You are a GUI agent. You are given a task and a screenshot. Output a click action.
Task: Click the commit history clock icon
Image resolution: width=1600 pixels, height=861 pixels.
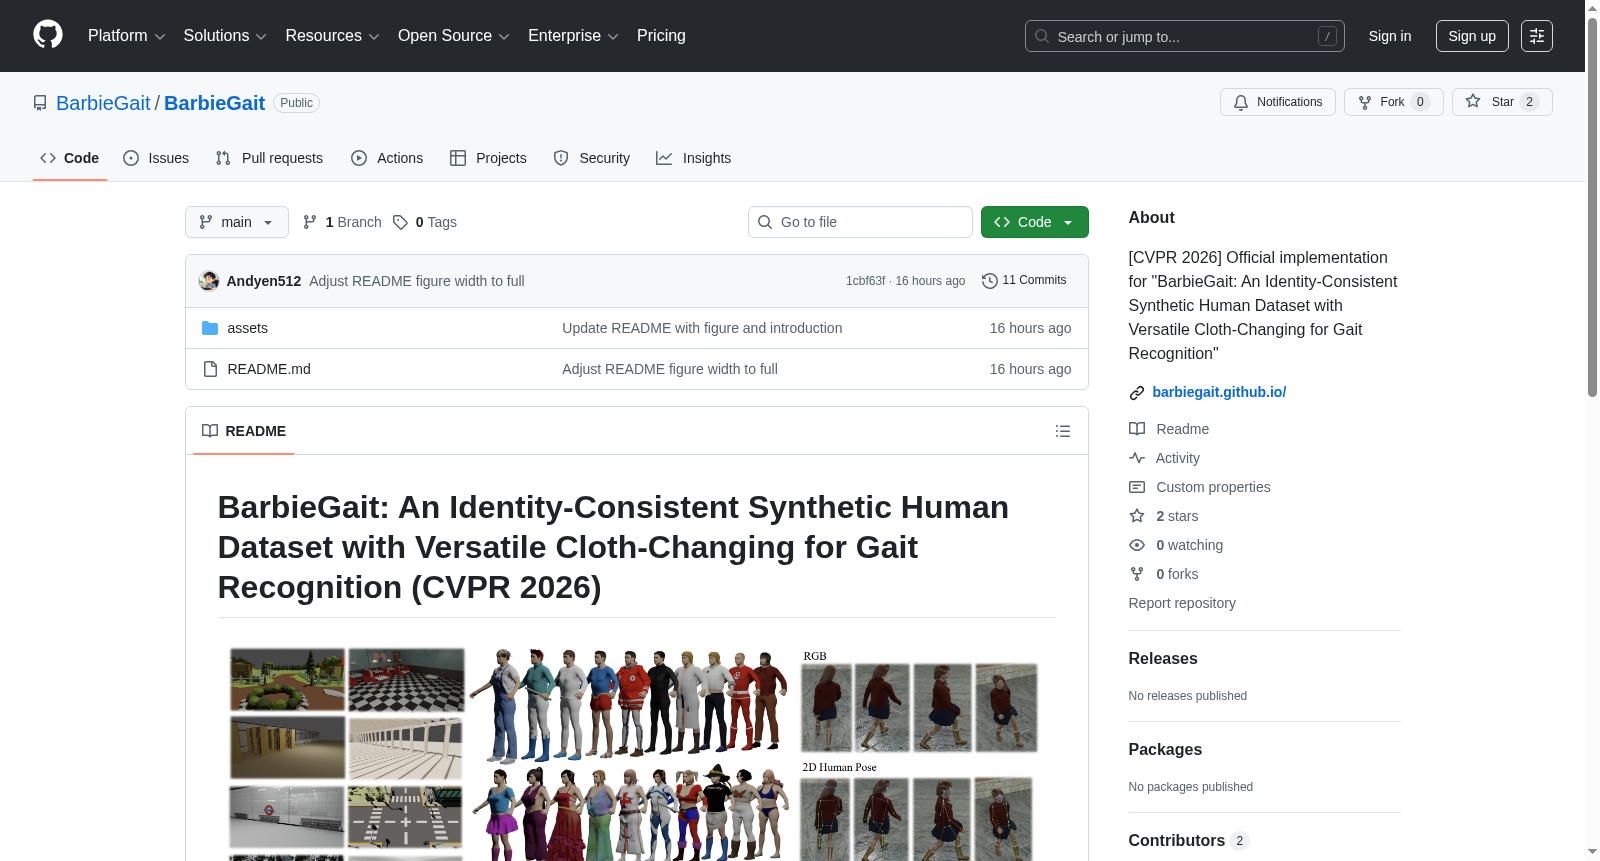click(990, 281)
